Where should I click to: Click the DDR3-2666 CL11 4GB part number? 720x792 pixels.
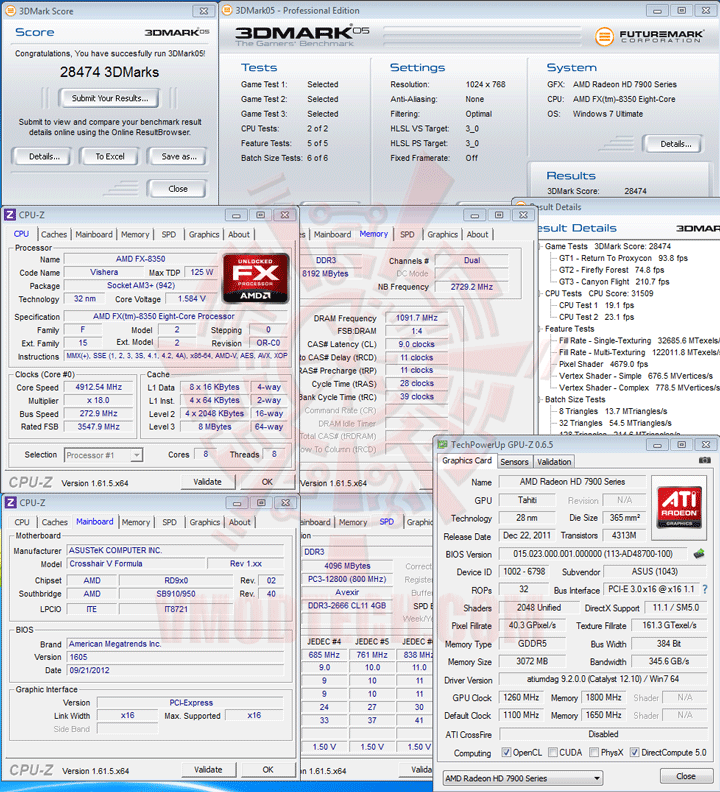[347, 605]
